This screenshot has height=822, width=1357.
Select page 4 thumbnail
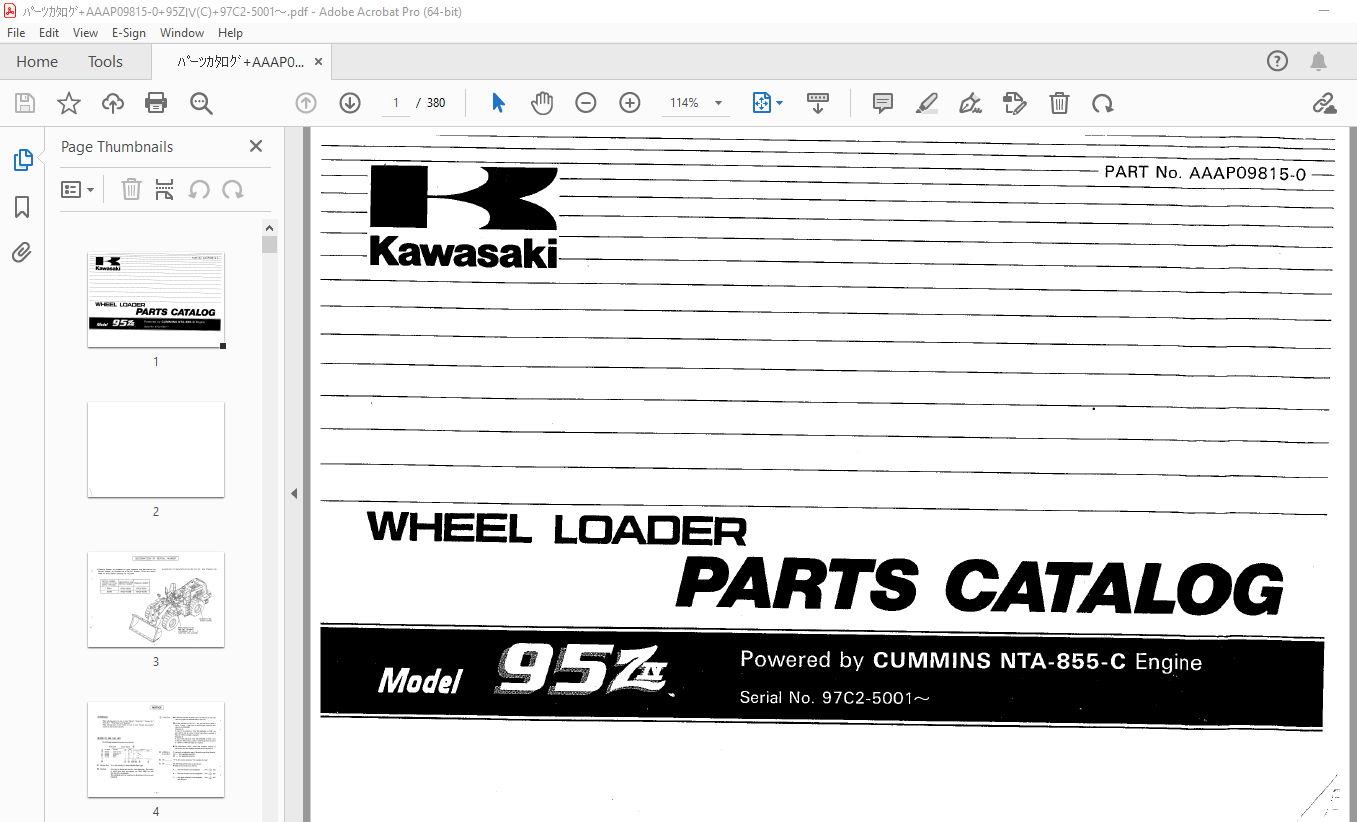[156, 749]
